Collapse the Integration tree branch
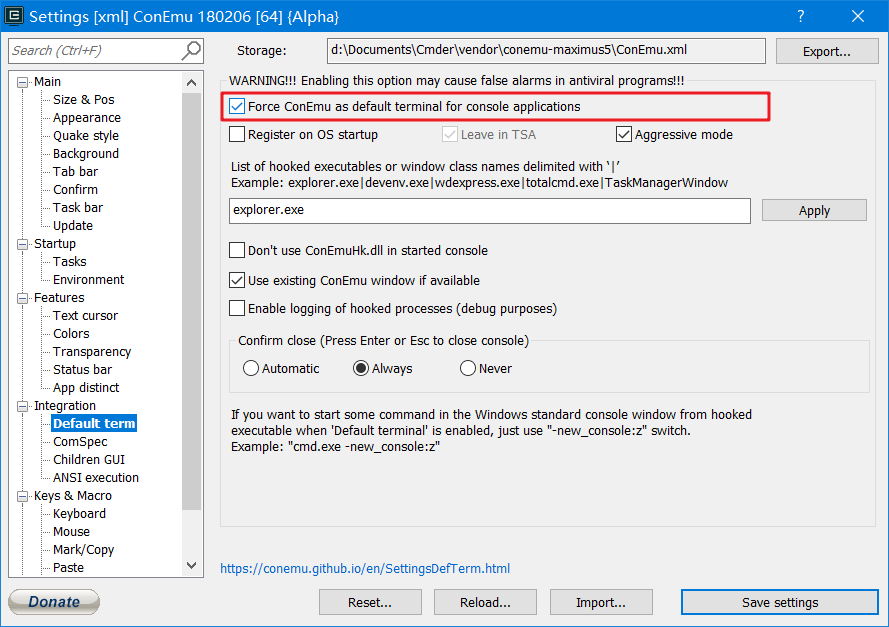The image size is (889, 627). (24, 405)
